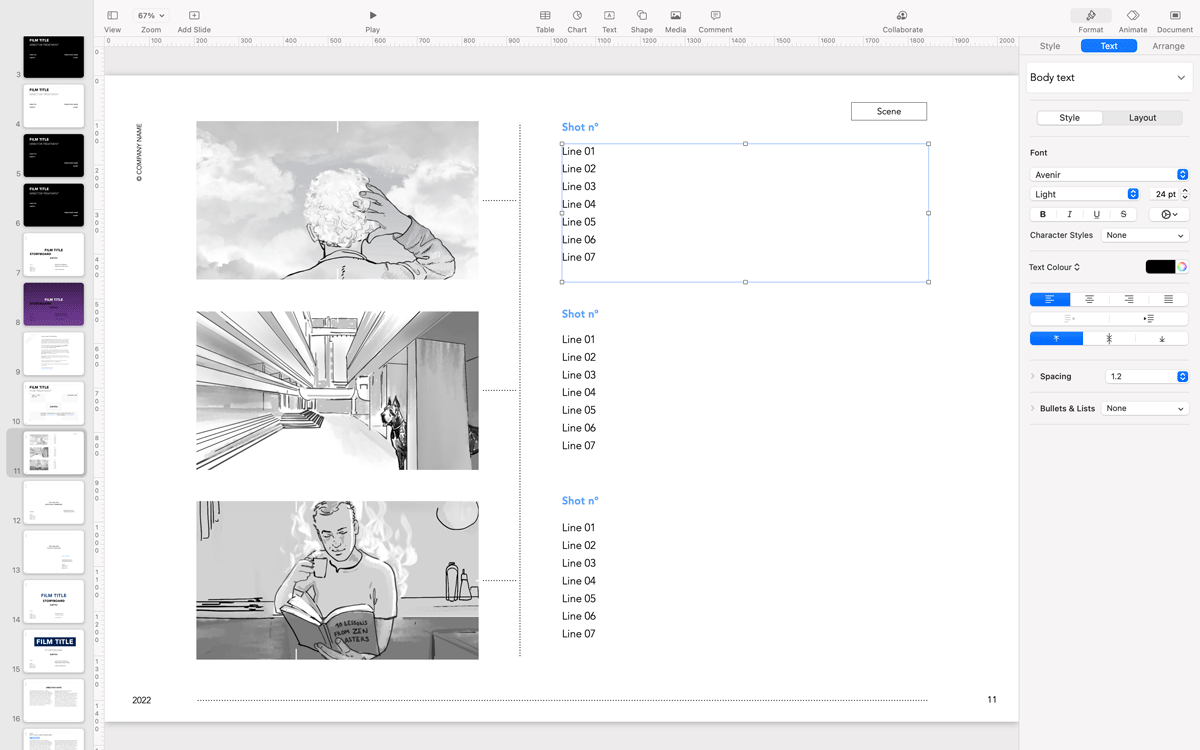
Task: Add a Comment via the toolbar
Action: pyautogui.click(x=715, y=16)
